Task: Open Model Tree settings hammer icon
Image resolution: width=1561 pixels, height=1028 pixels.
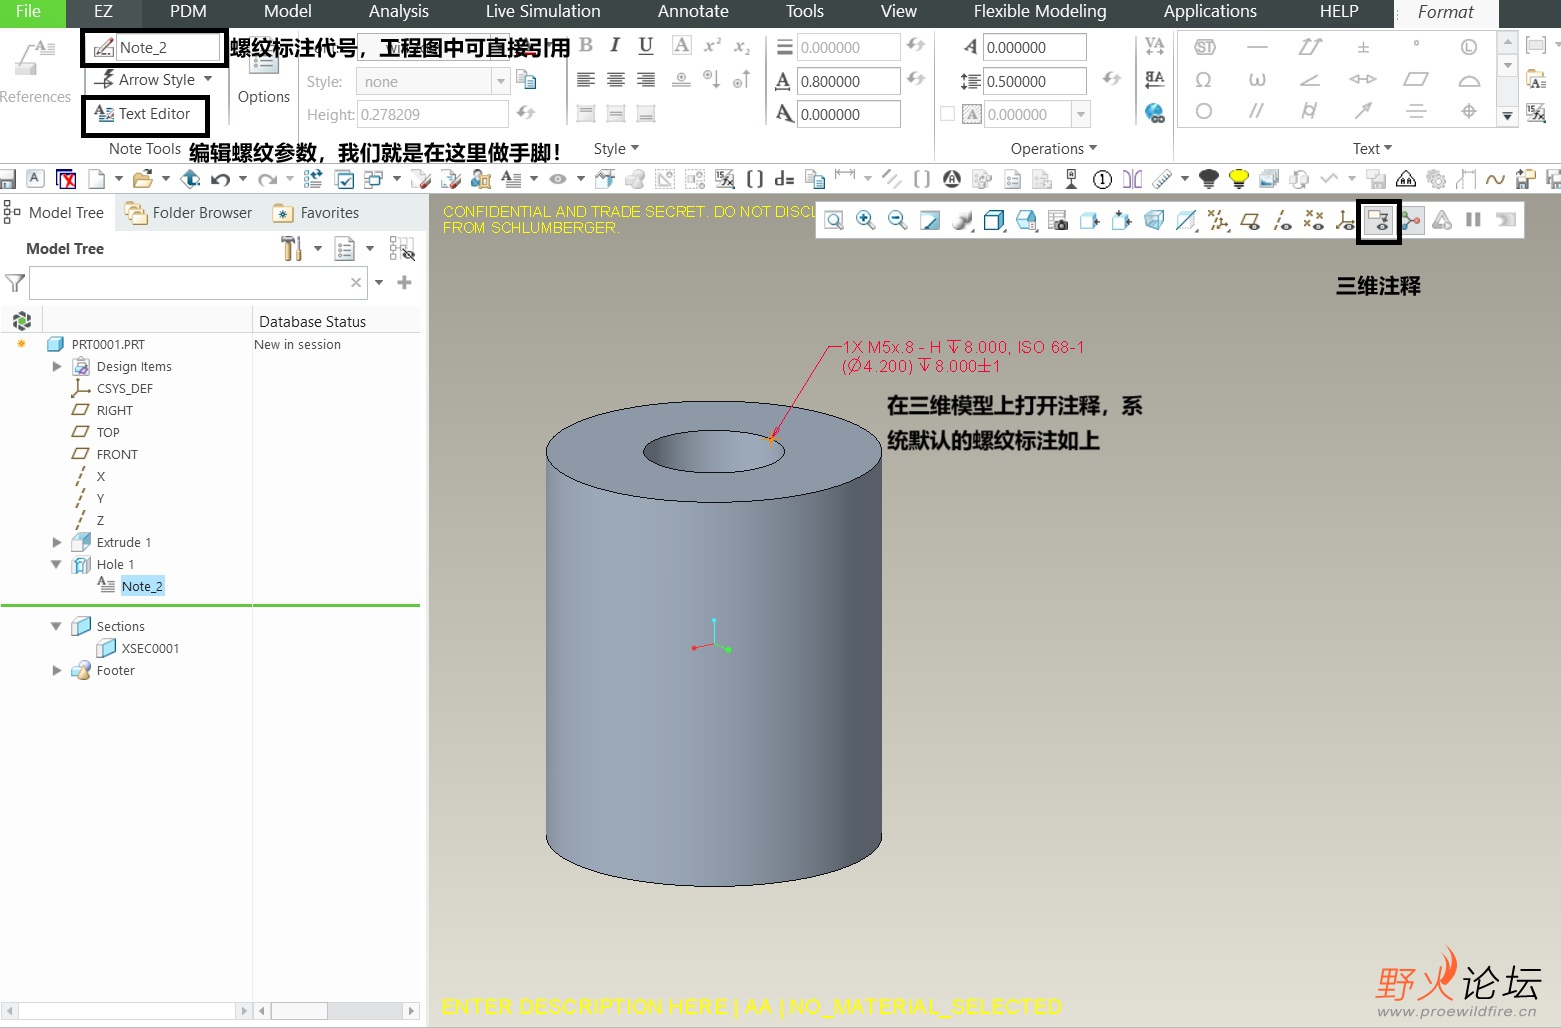Action: click(x=292, y=248)
